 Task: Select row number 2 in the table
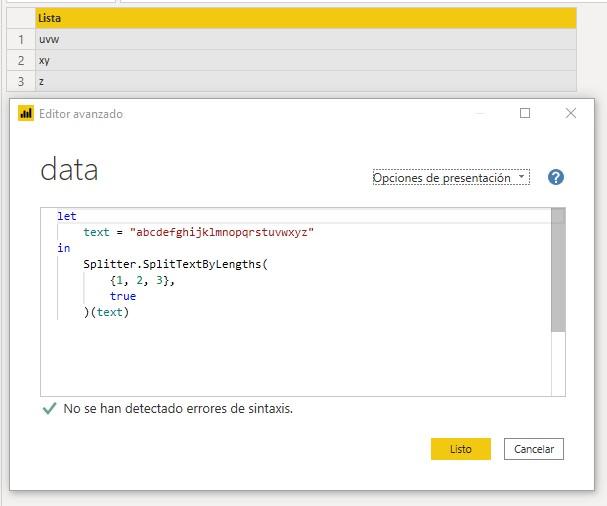pos(20,60)
